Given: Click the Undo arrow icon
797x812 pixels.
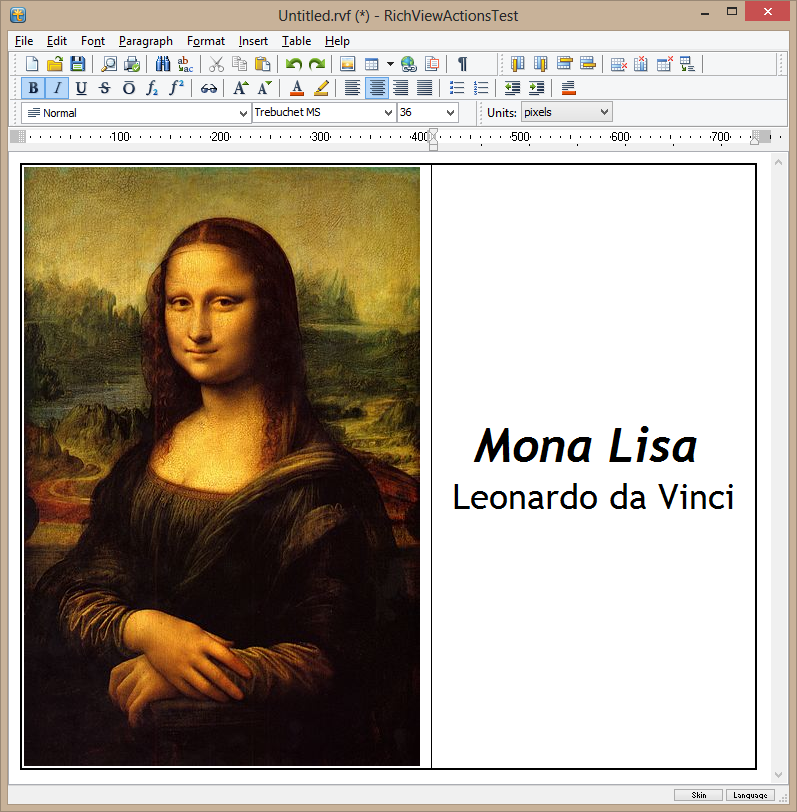Looking at the screenshot, I should point(293,64).
